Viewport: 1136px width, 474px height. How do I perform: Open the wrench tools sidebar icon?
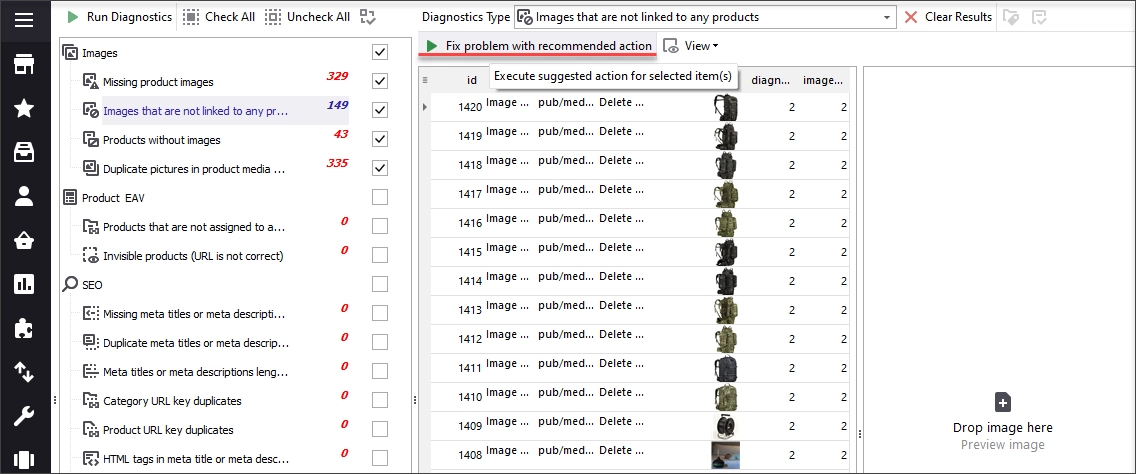click(24, 416)
